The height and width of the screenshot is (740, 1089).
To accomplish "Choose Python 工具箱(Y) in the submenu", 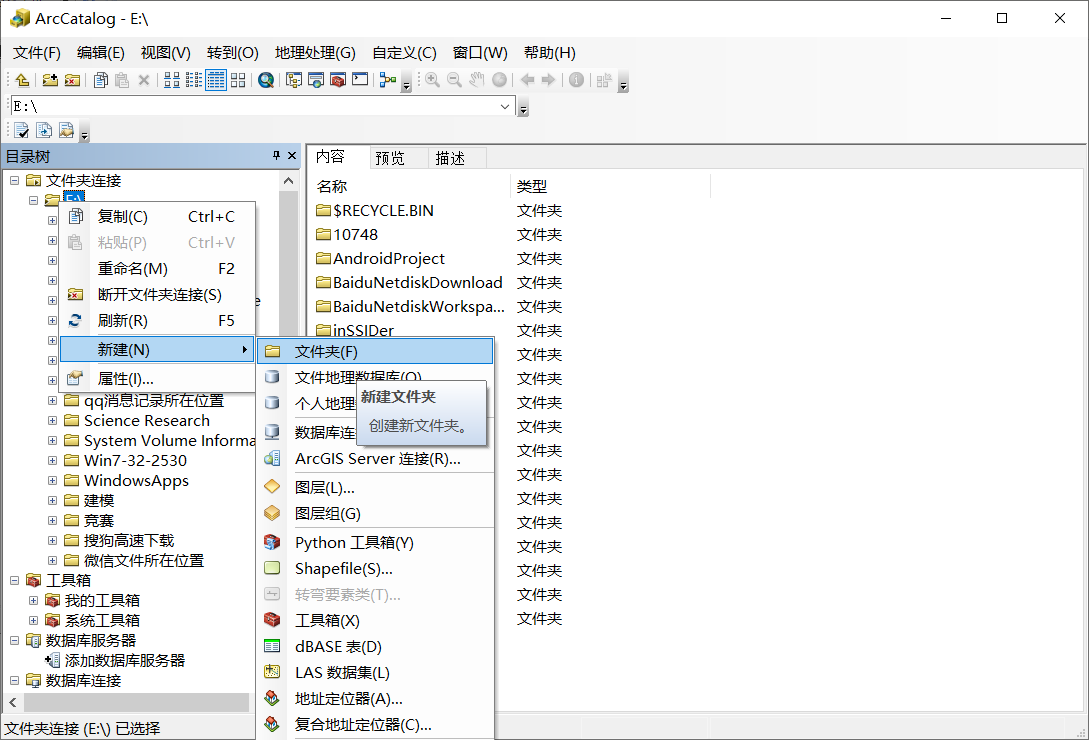I will (x=375, y=543).
